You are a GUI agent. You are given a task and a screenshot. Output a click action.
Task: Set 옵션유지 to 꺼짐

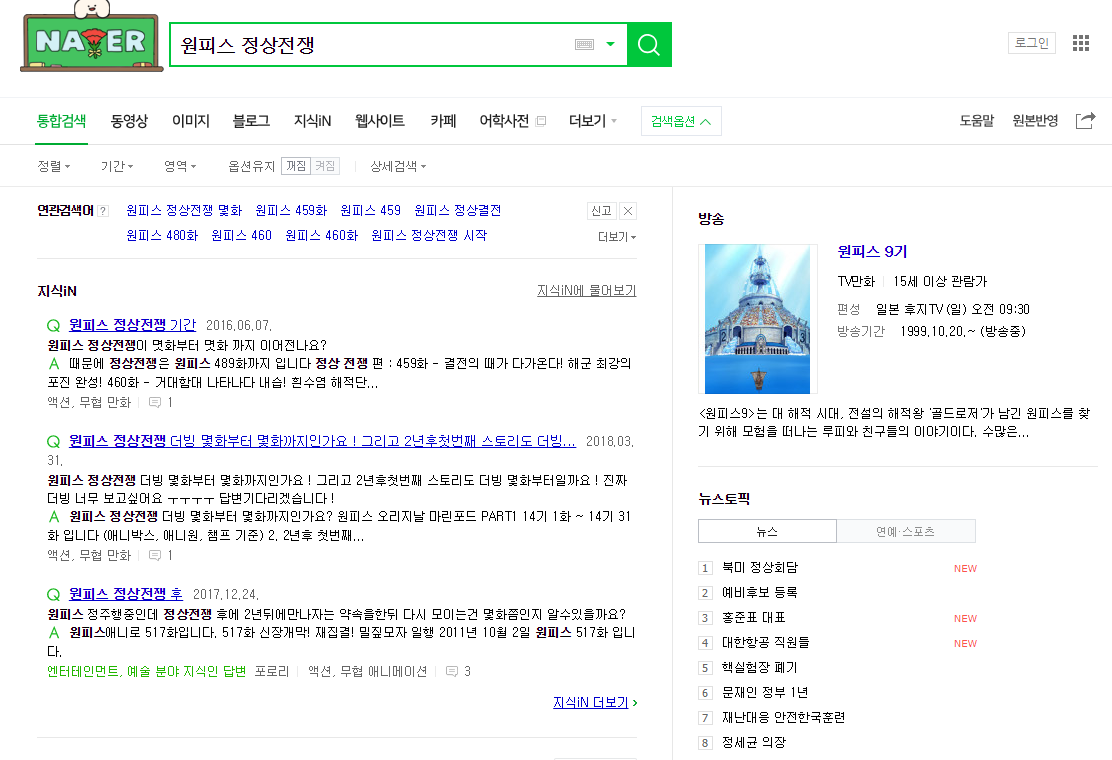296,166
